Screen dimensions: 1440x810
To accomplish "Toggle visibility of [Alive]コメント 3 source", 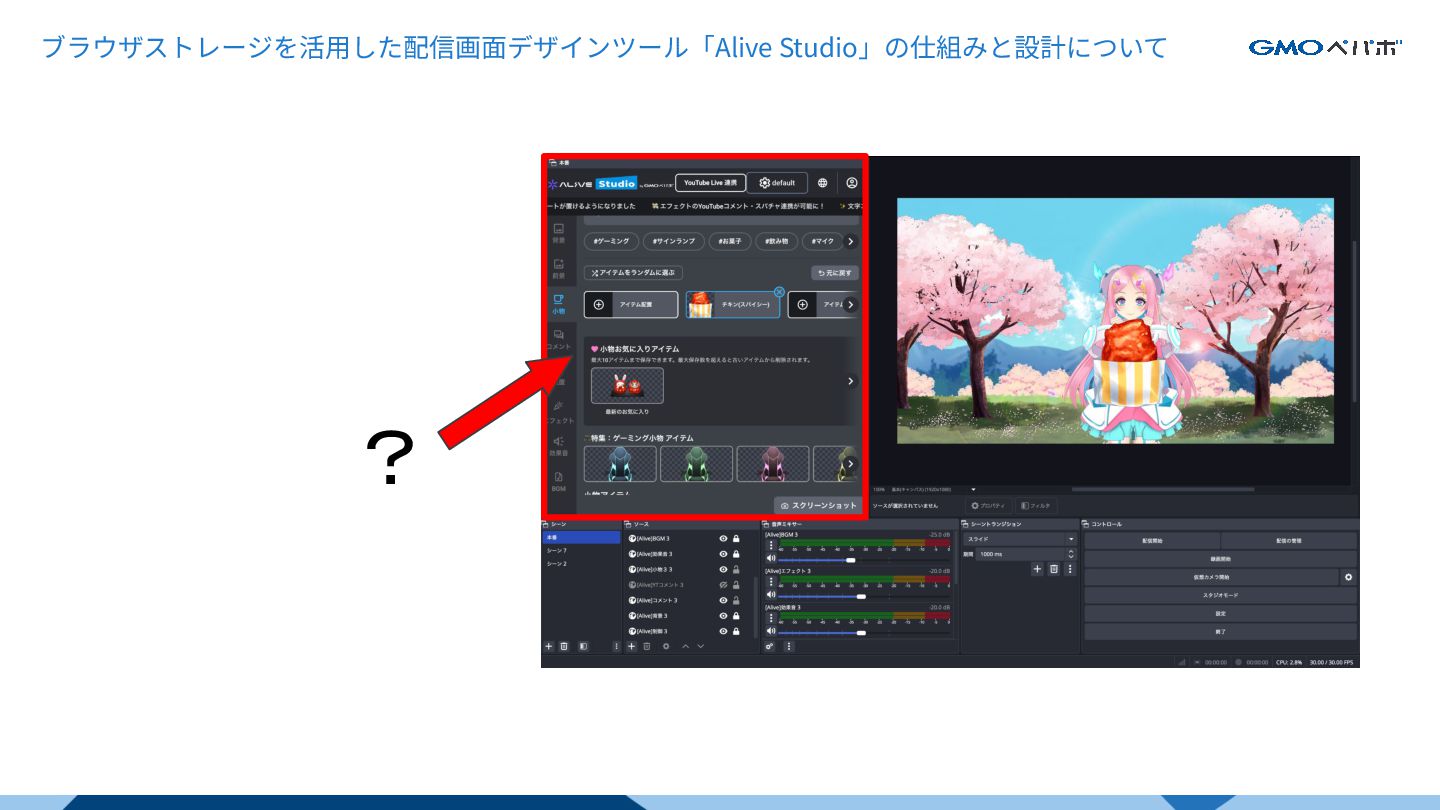I will [x=723, y=600].
